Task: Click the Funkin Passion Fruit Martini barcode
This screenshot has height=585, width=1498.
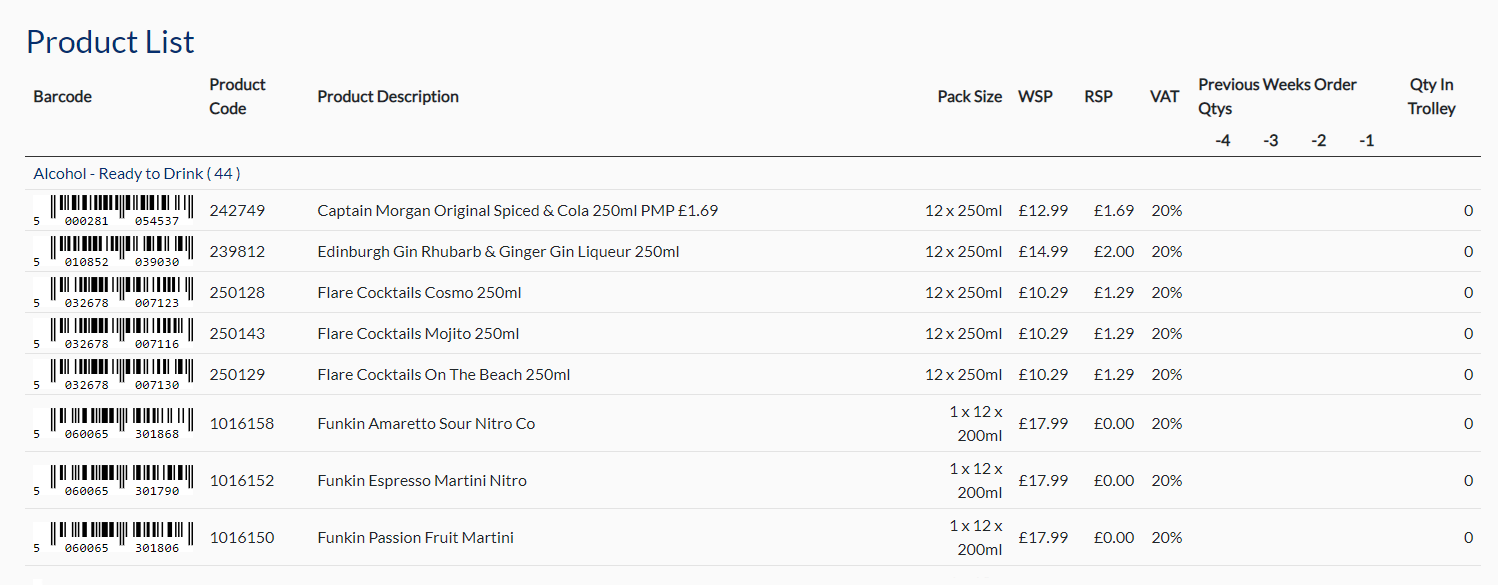Action: (x=114, y=538)
